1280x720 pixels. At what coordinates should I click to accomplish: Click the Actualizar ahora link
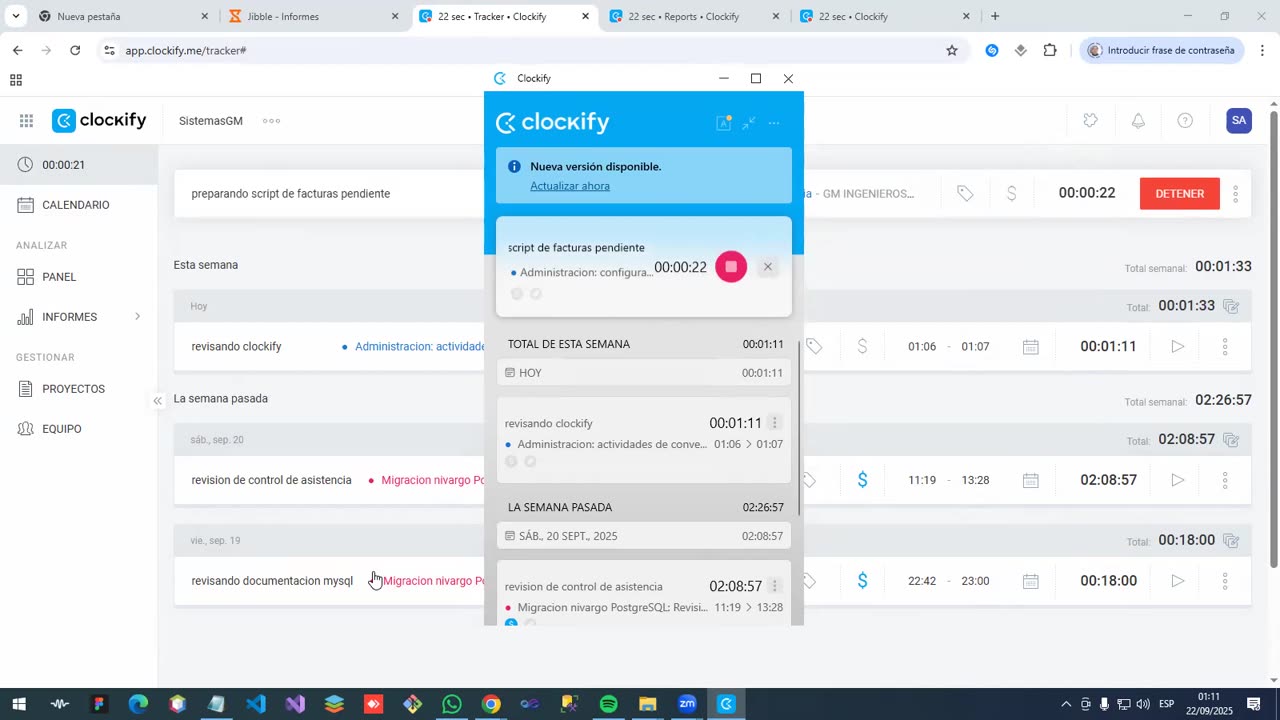(x=570, y=186)
